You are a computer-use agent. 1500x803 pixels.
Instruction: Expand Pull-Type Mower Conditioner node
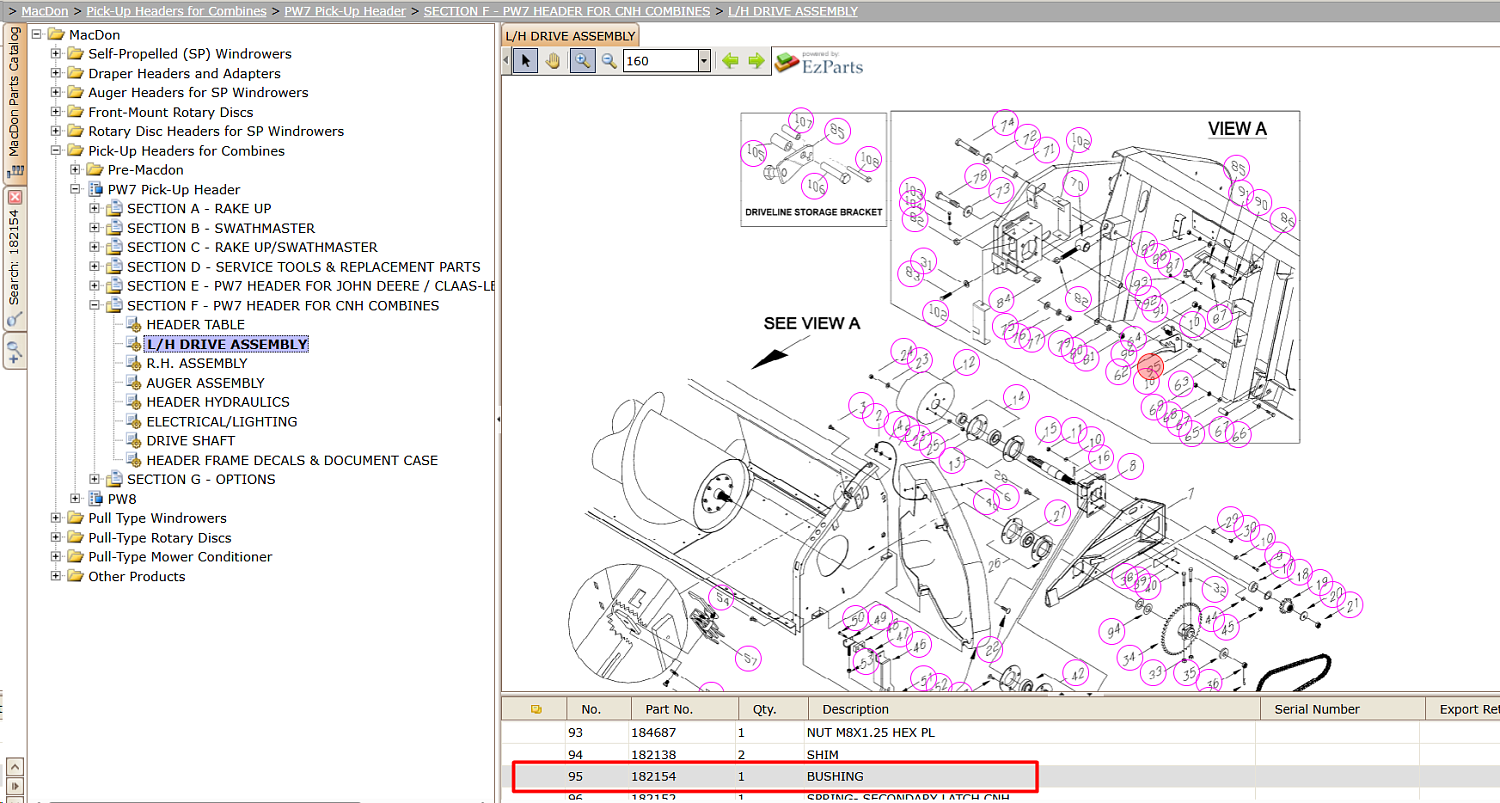pyautogui.click(x=56, y=557)
